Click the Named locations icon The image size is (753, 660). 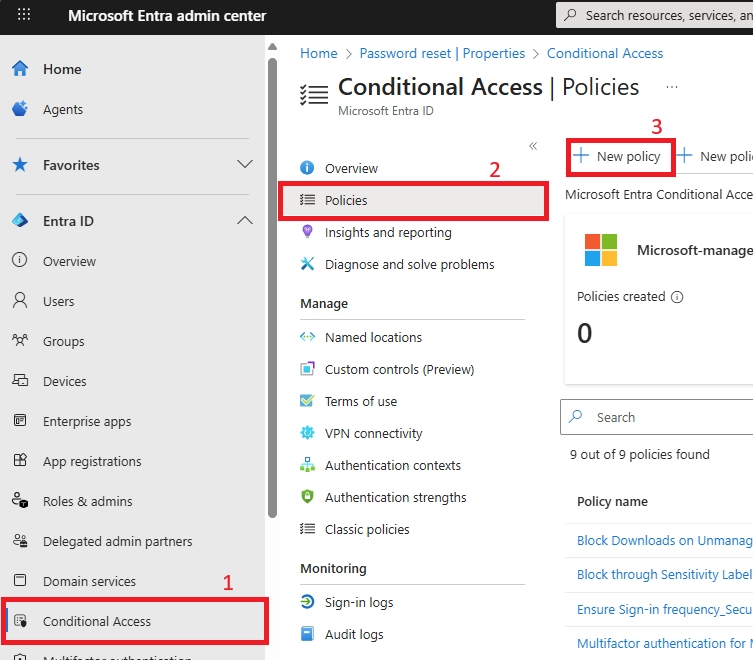click(x=307, y=337)
